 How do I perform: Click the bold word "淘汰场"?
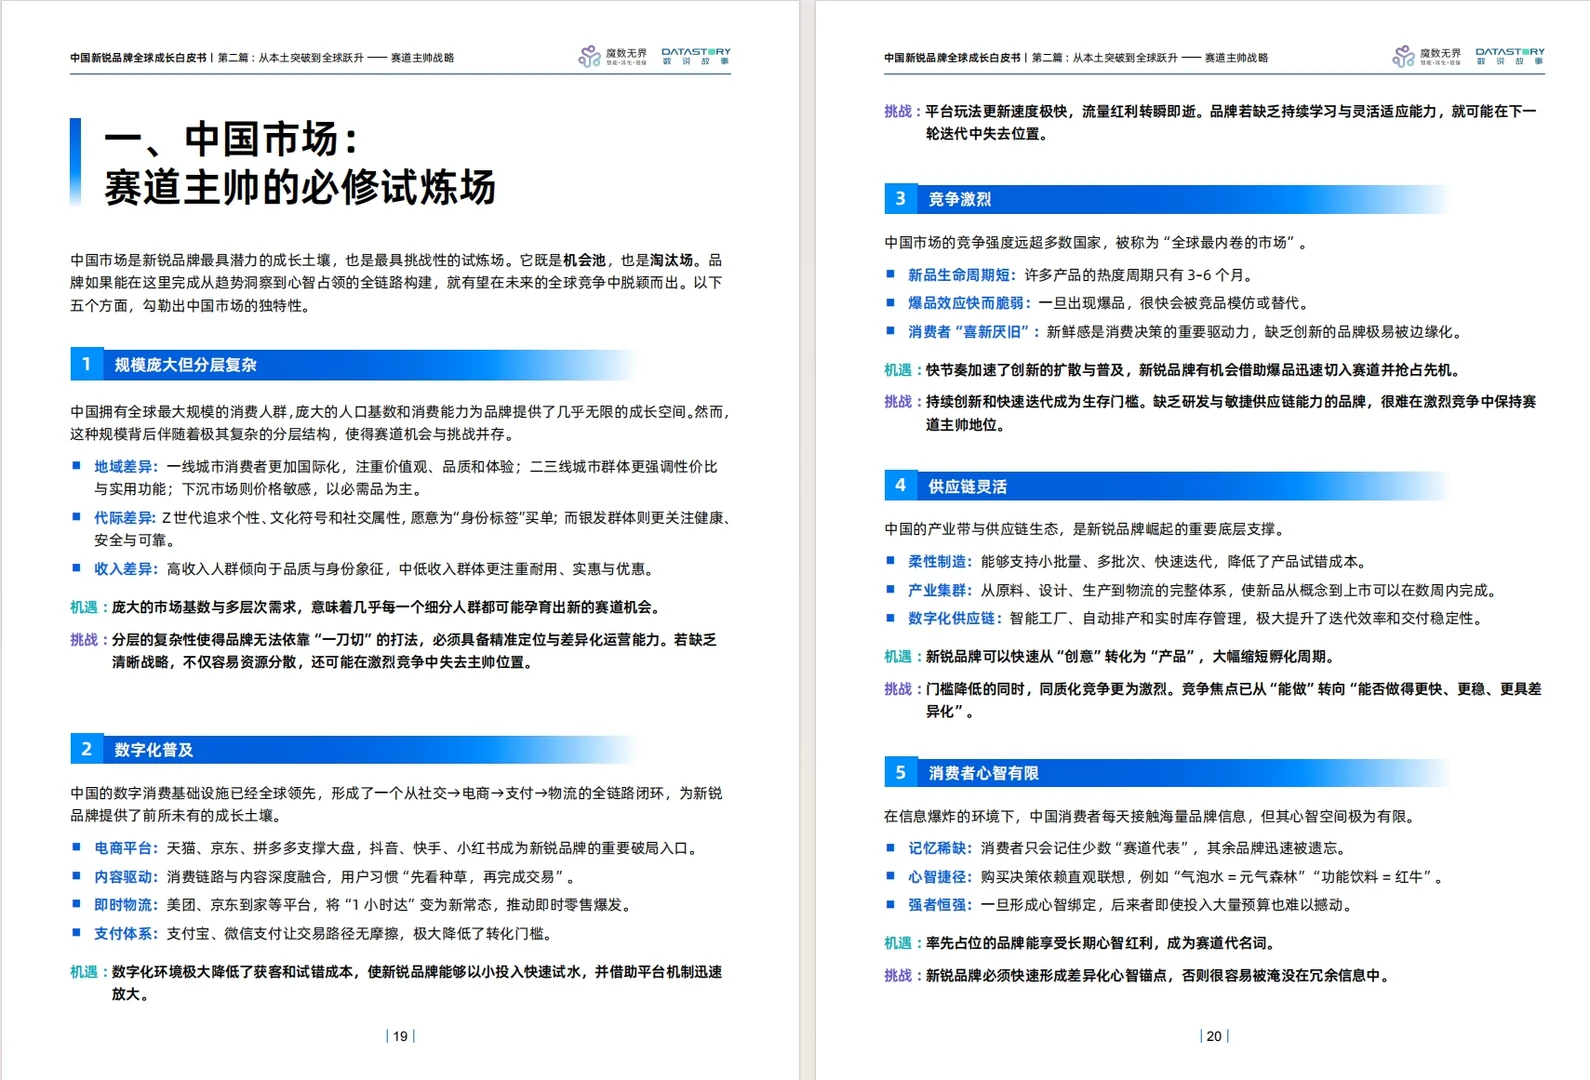point(671,260)
